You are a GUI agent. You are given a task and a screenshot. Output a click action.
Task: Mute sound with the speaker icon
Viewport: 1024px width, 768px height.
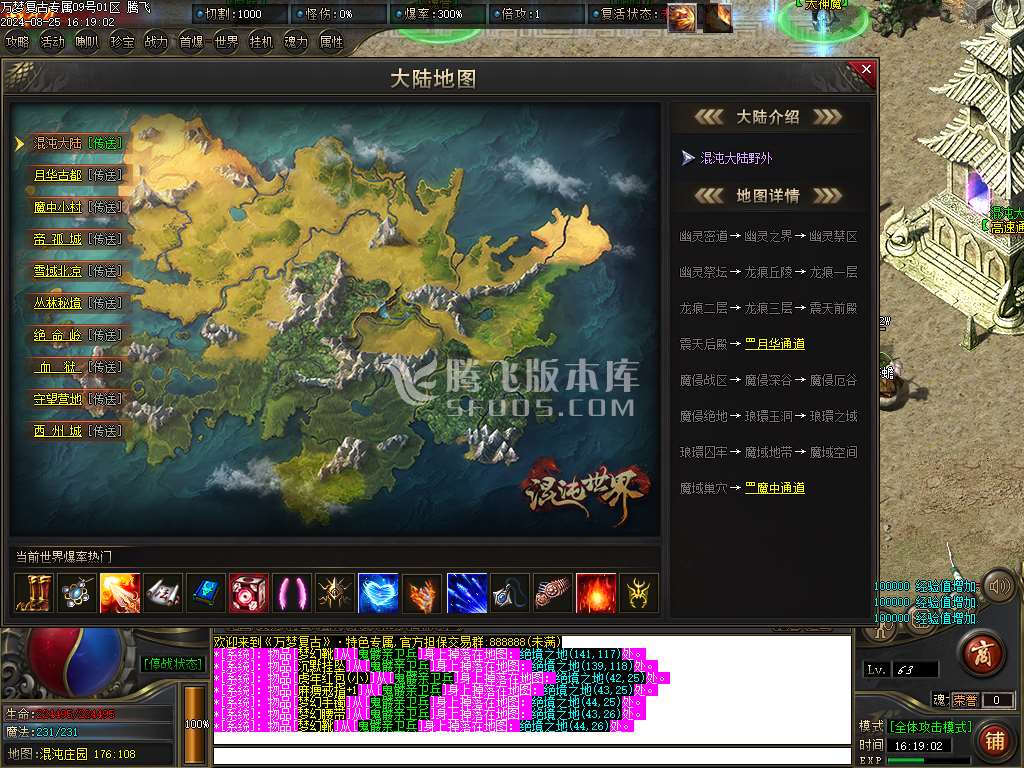pyautogui.click(x=999, y=586)
